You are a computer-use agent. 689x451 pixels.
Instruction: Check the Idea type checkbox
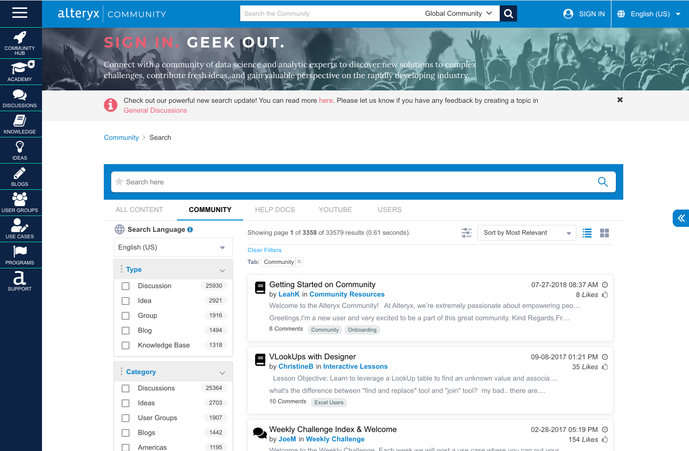click(126, 301)
